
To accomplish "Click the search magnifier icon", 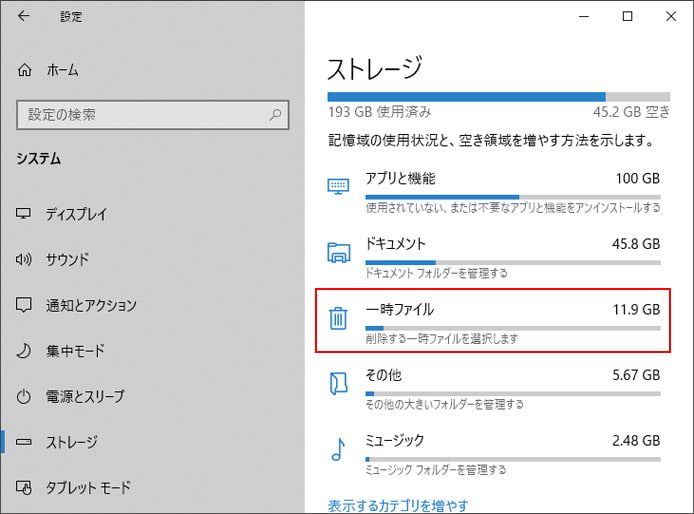I will (275, 115).
